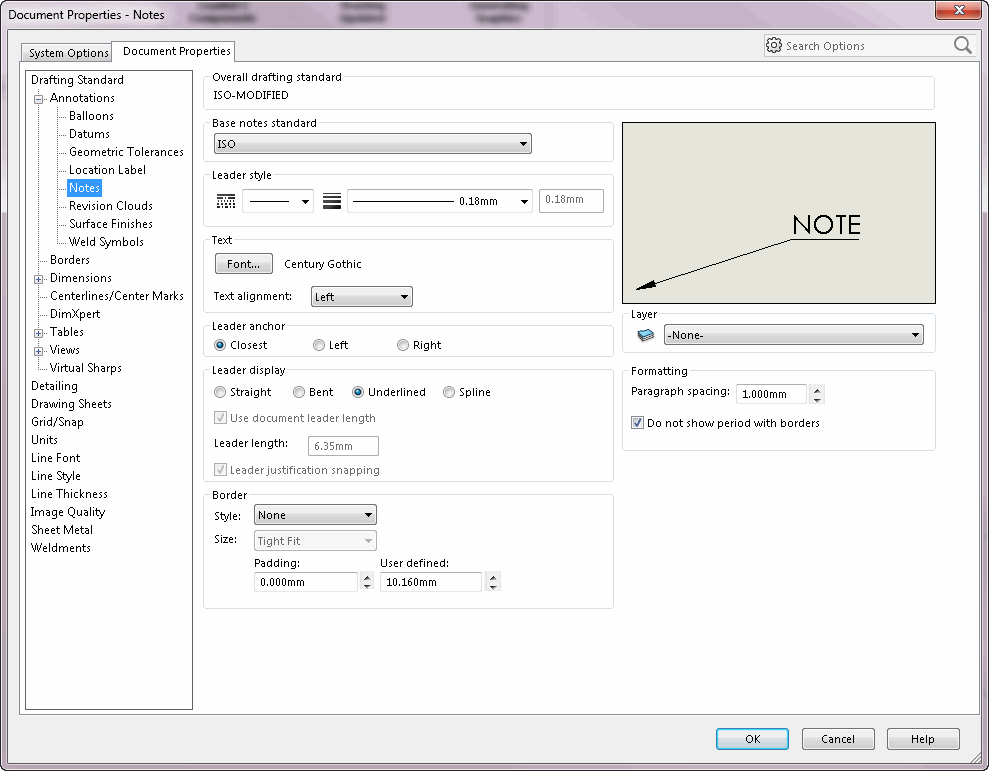Open the leader line style dropdown
989x771 pixels.
pyautogui.click(x=278, y=201)
